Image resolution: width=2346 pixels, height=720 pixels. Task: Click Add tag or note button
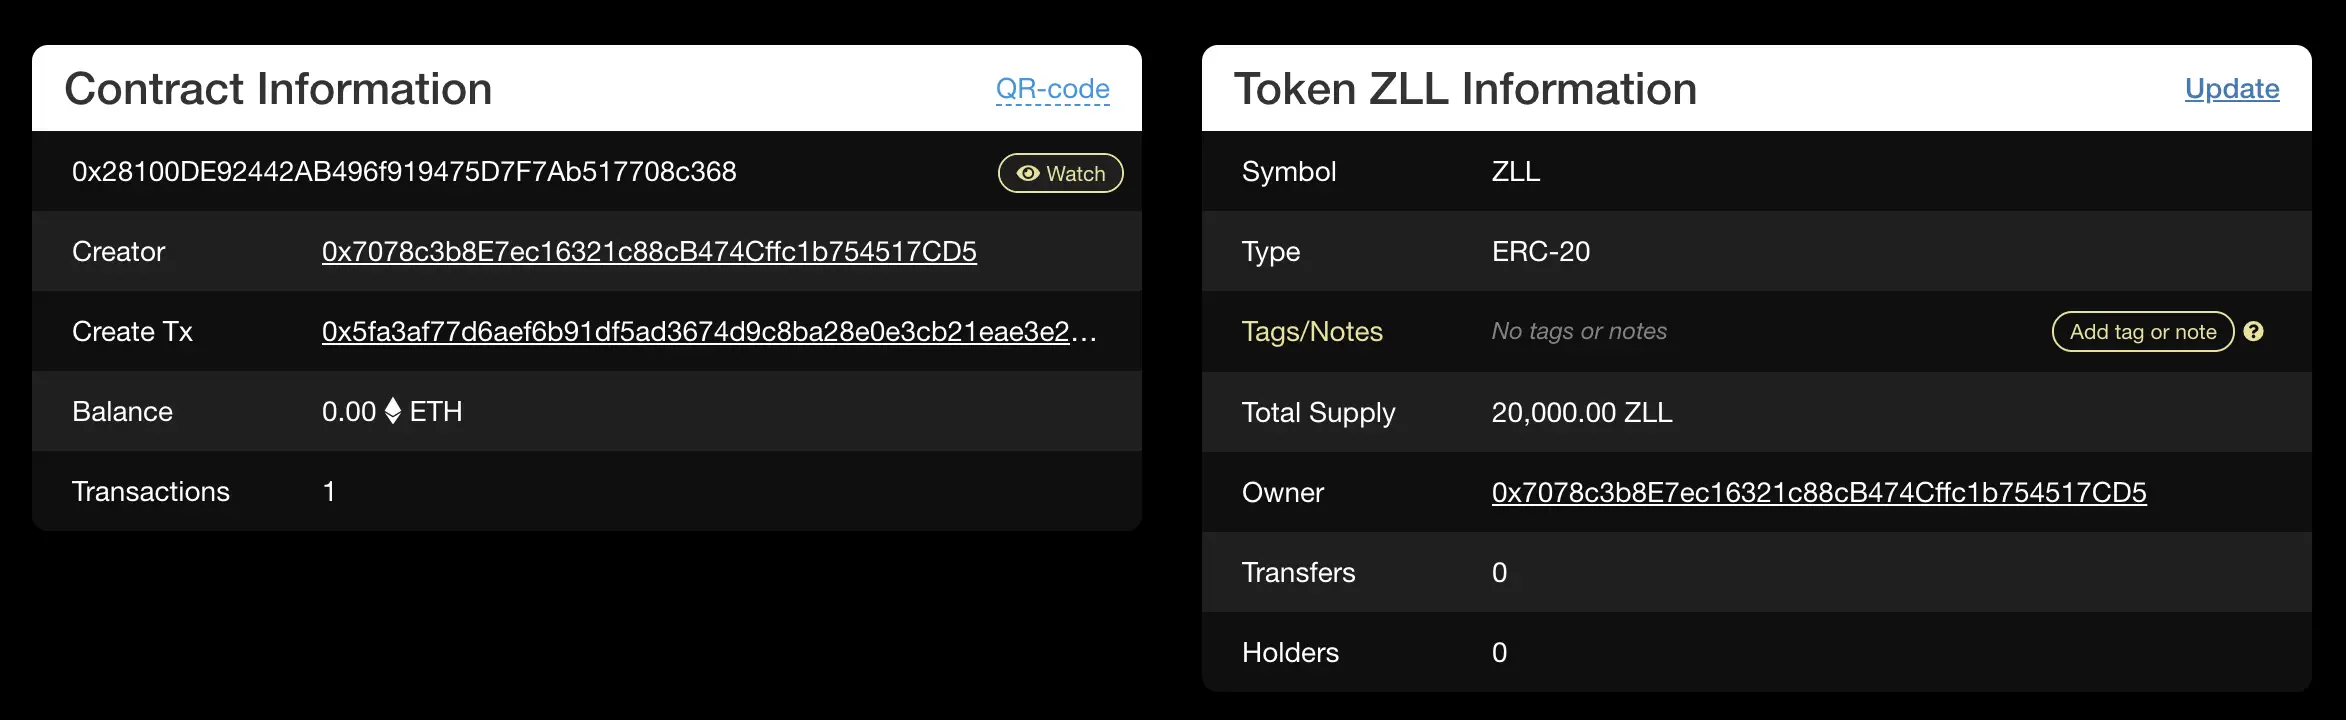point(2141,331)
